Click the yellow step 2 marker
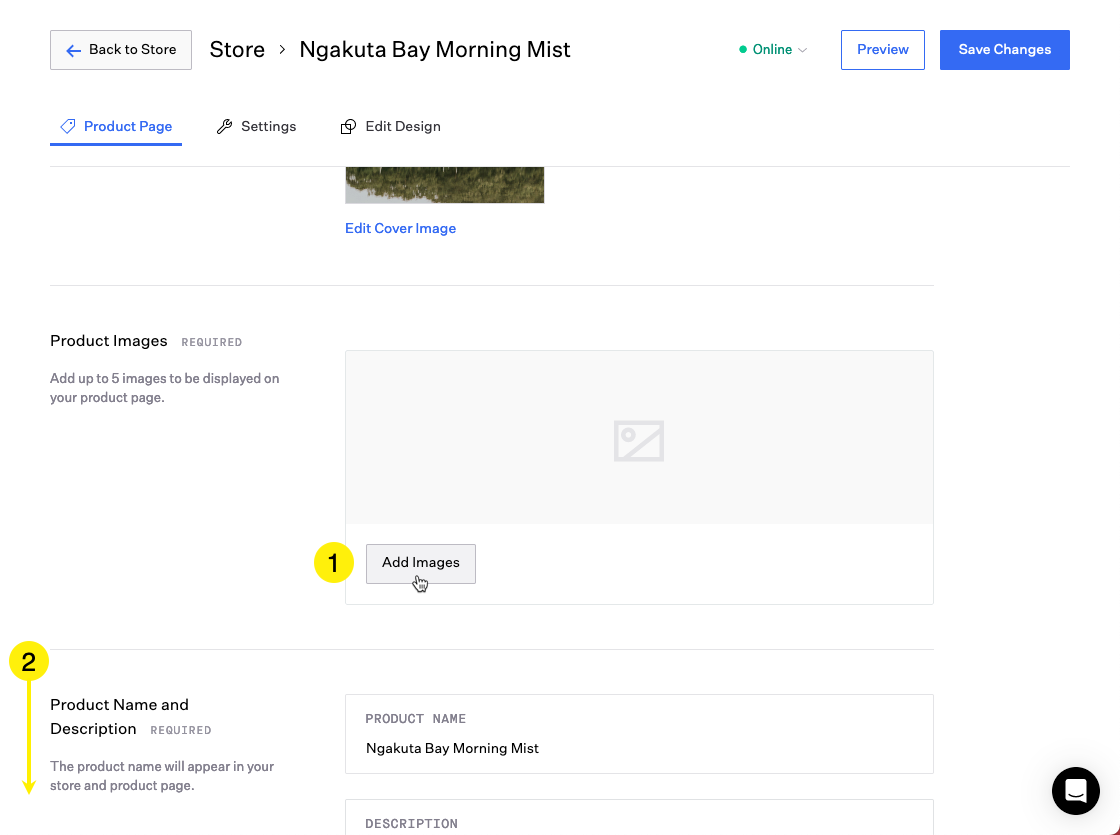This screenshot has height=835, width=1120. coord(29,662)
